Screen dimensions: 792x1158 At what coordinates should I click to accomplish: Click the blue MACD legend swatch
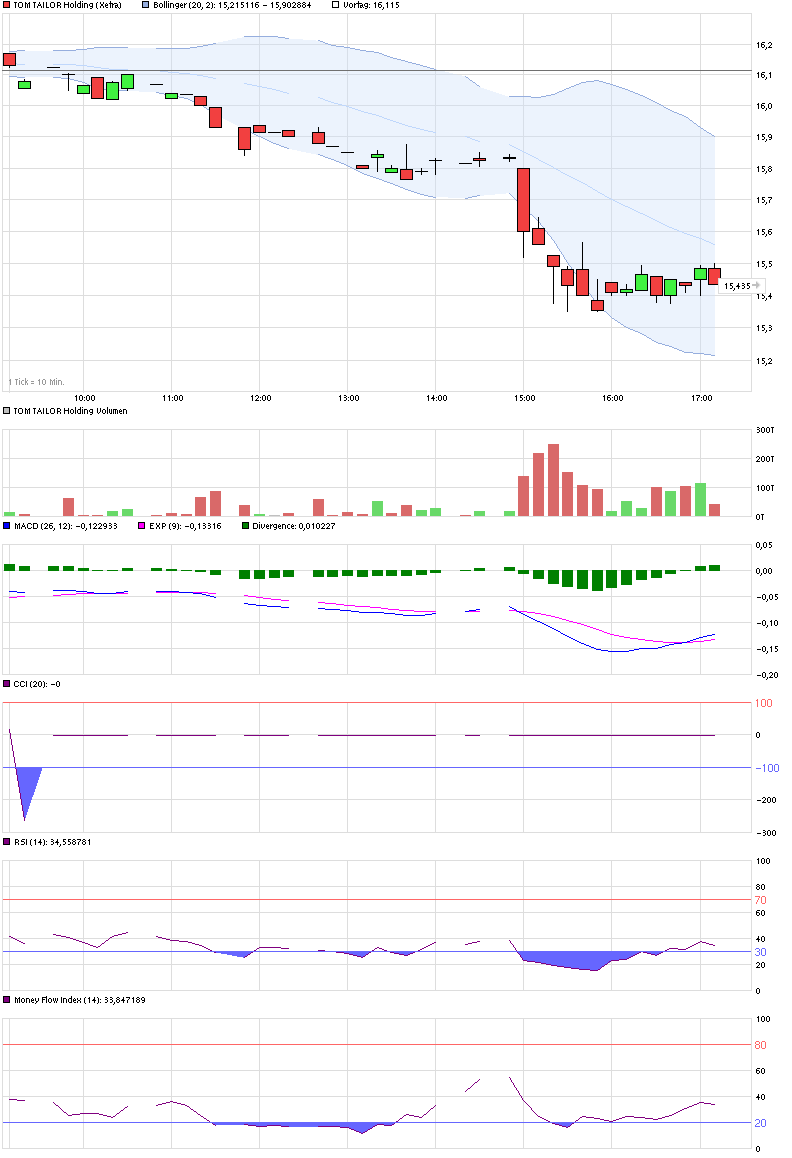click(7, 525)
